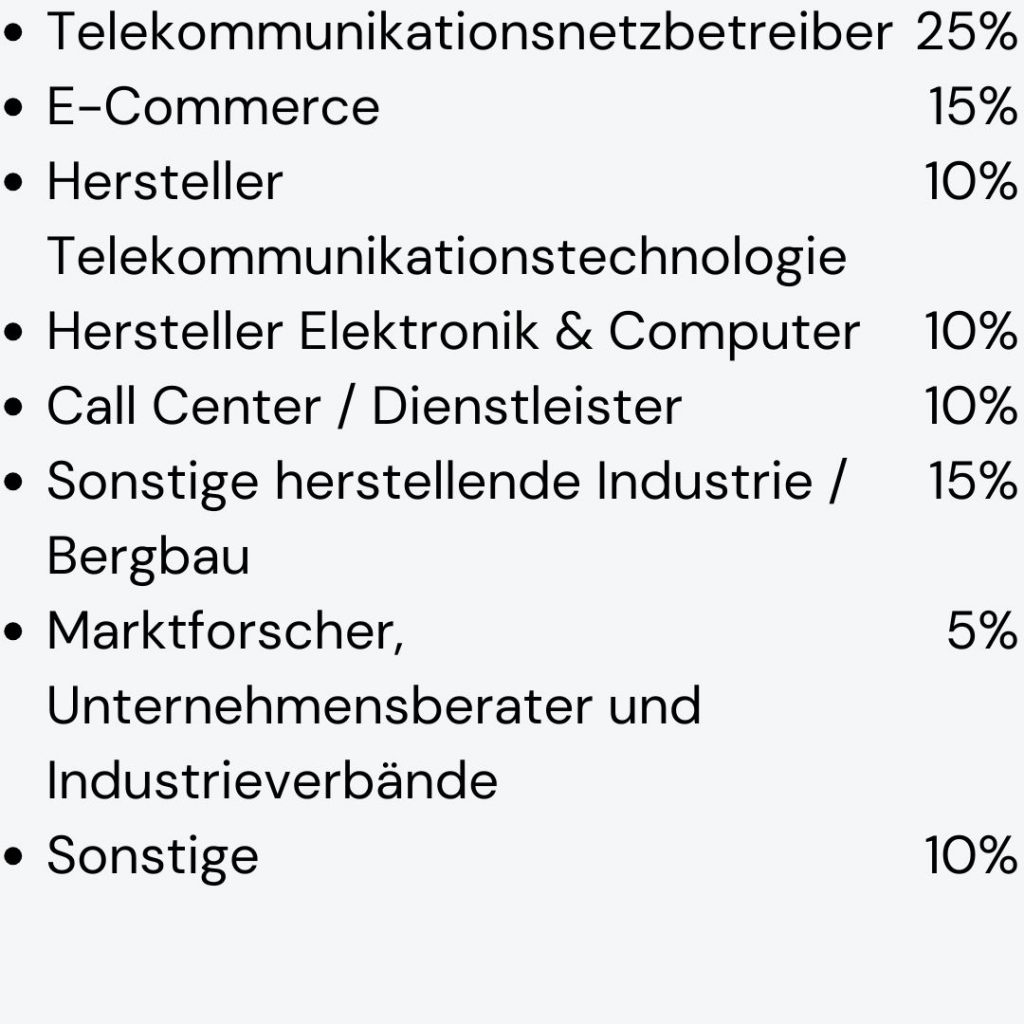
Task: Click the bullet point before Marktforscher
Action: click(x=15, y=633)
